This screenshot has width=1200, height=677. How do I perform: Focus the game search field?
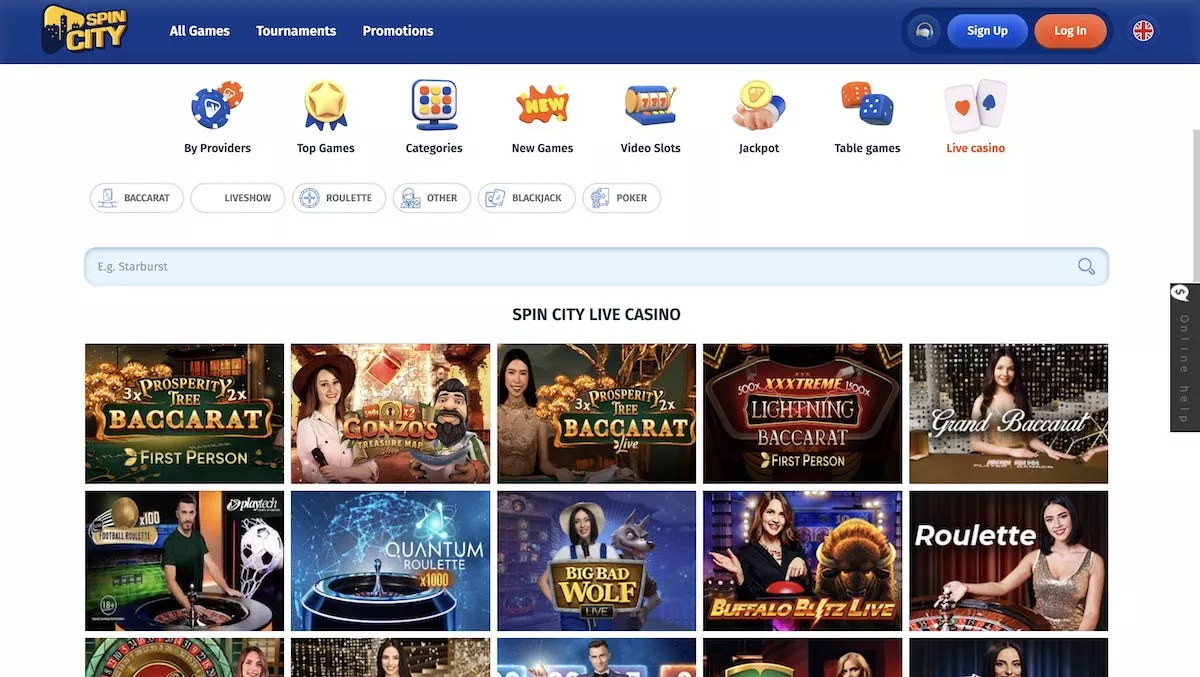(580, 267)
